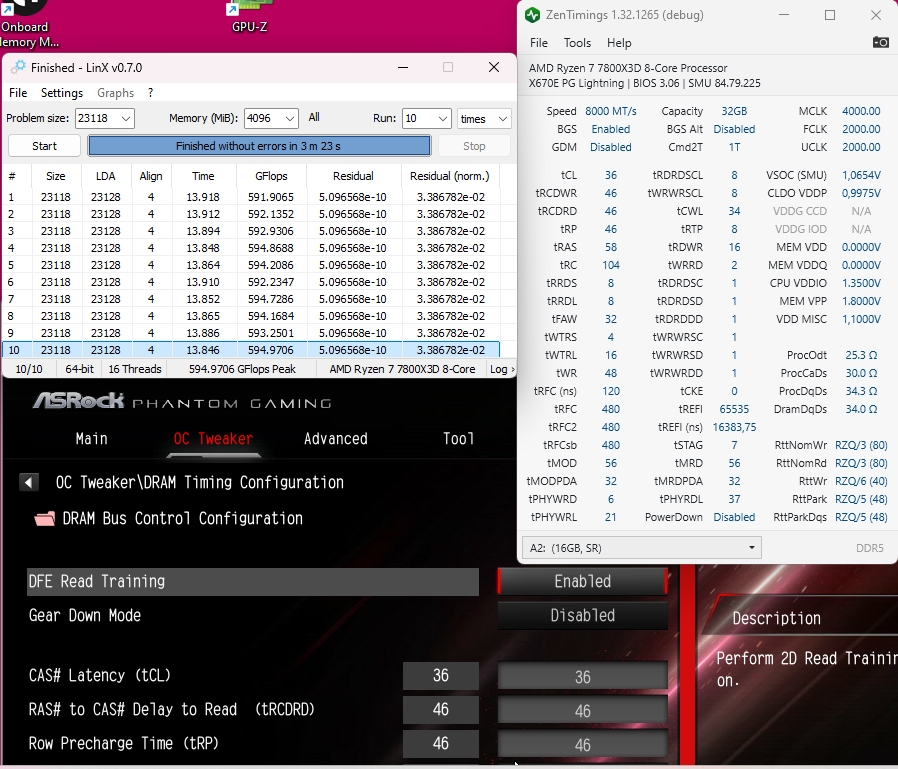Click the LinX title bar gear icon

pyautogui.click(x=18, y=67)
